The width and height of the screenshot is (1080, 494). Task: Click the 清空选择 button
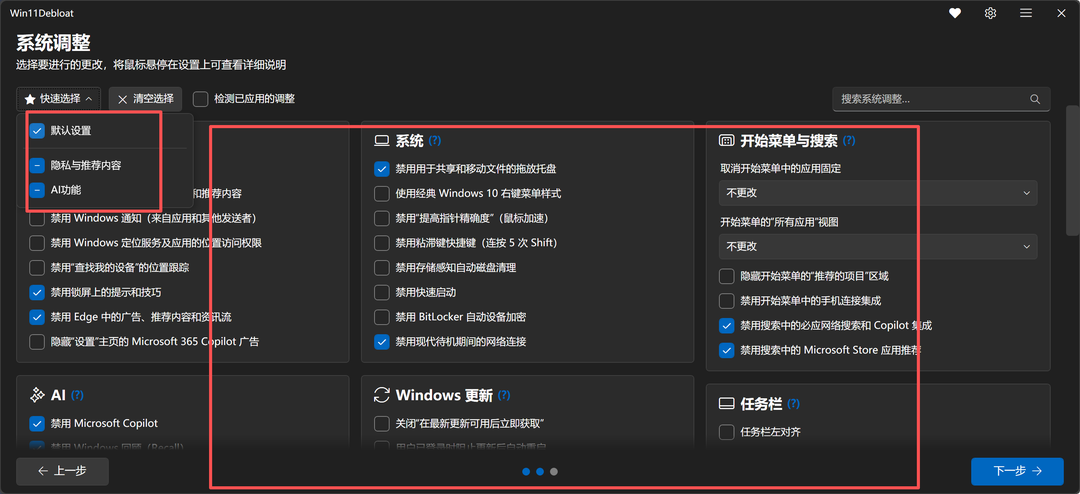click(145, 99)
